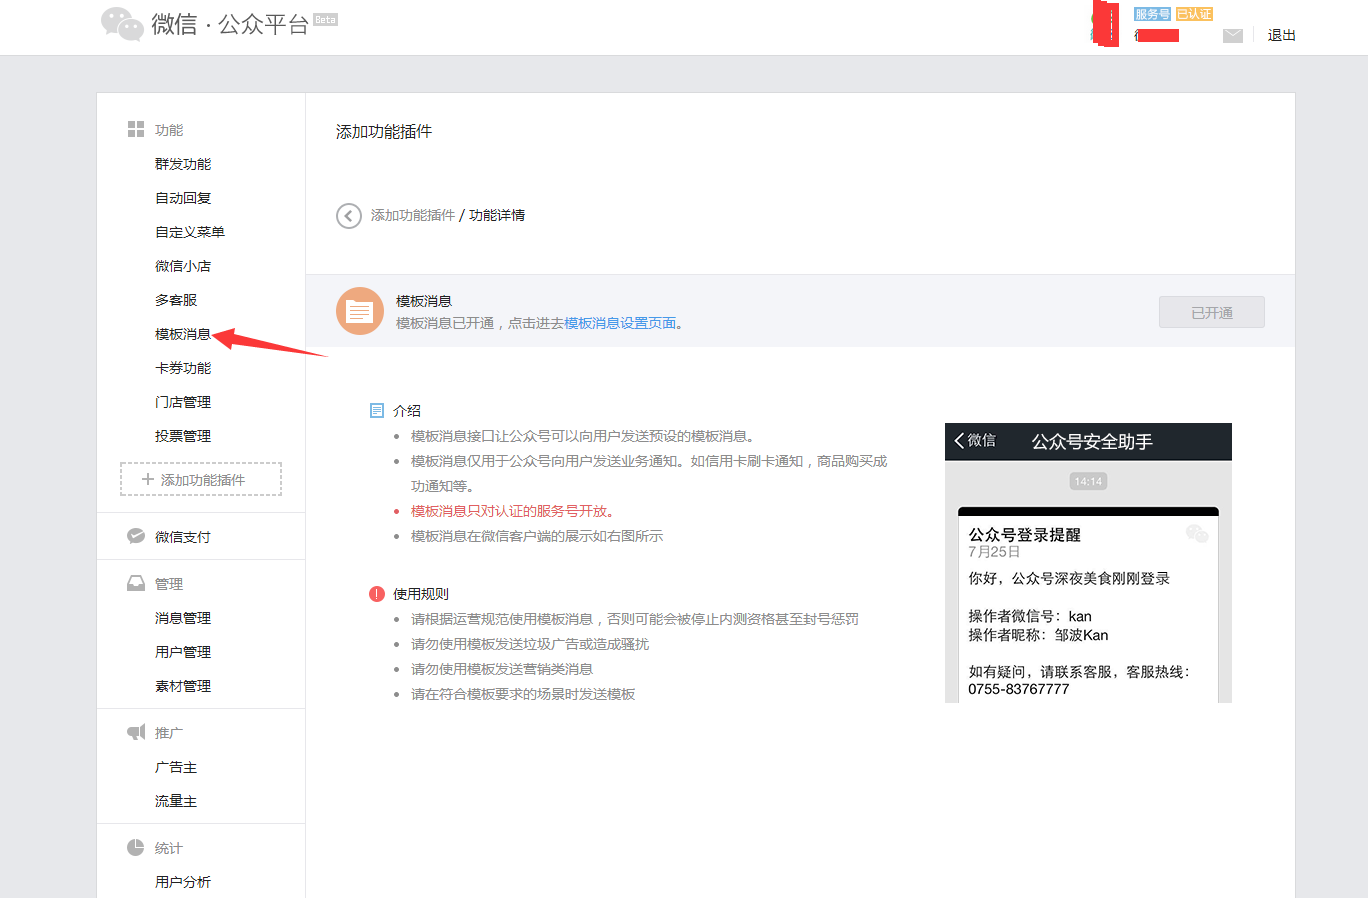Image resolution: width=1368 pixels, height=898 pixels.
Task: Open the mail envelope icon in header
Action: (x=1233, y=35)
